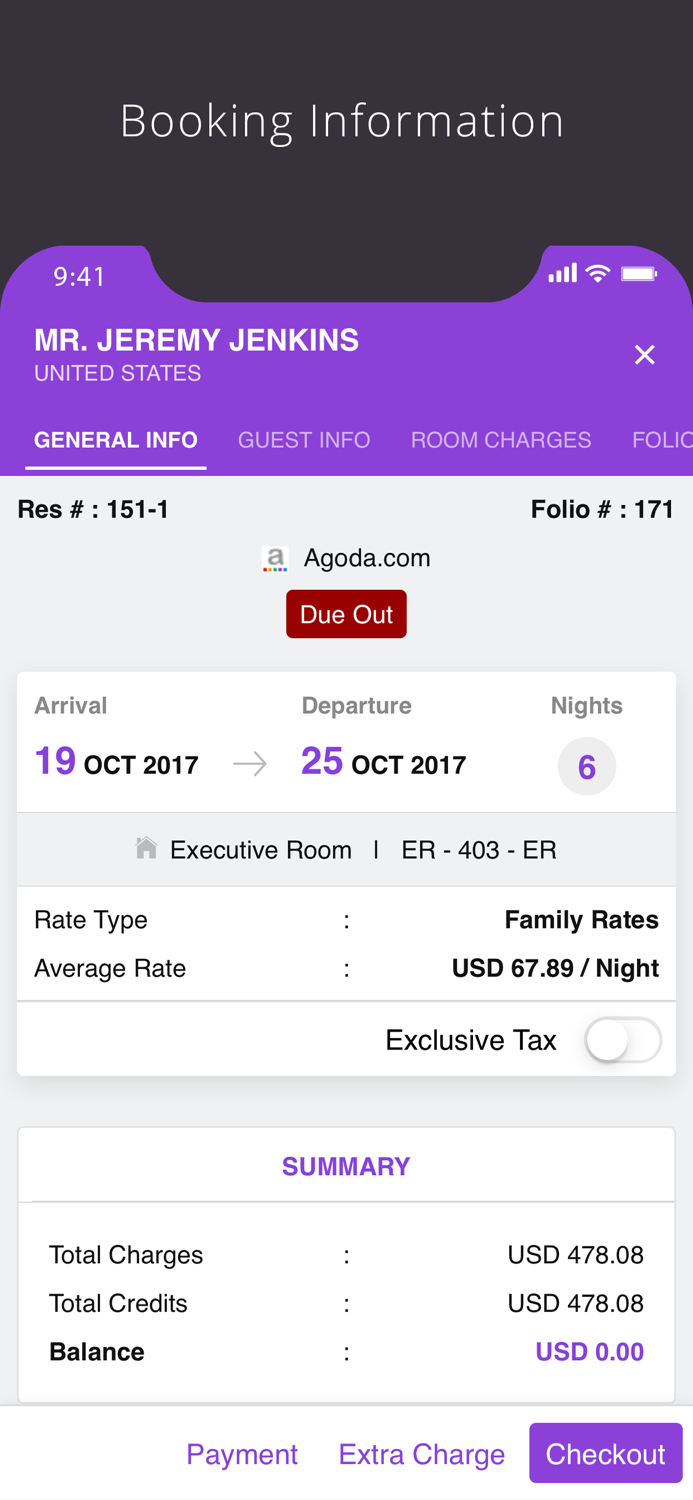The width and height of the screenshot is (693, 1500).
Task: Tap the battery indicator in the status bar
Action: click(x=640, y=272)
